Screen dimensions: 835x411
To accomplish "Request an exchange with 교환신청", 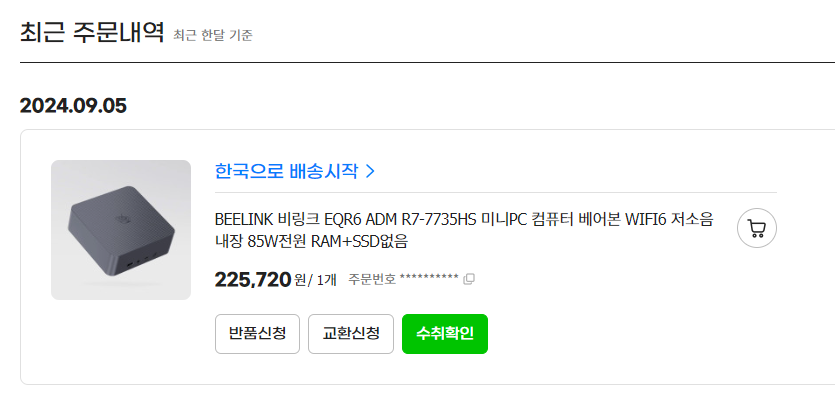I will 351,334.
